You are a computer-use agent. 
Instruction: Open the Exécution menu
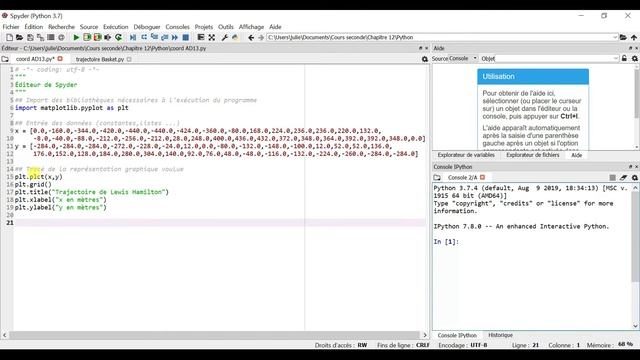point(116,27)
